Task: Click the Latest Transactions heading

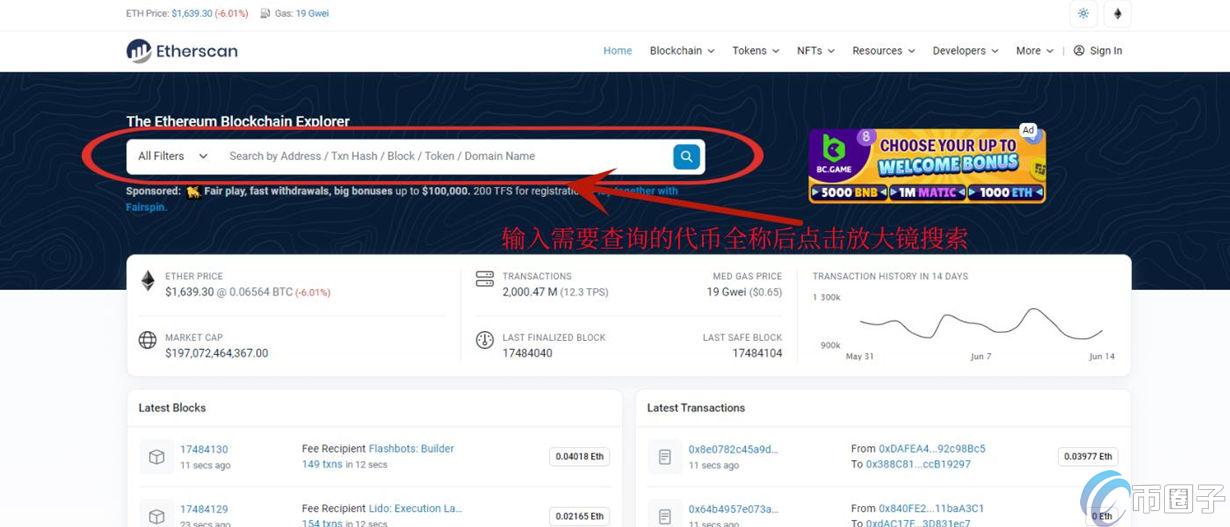Action: tap(696, 408)
